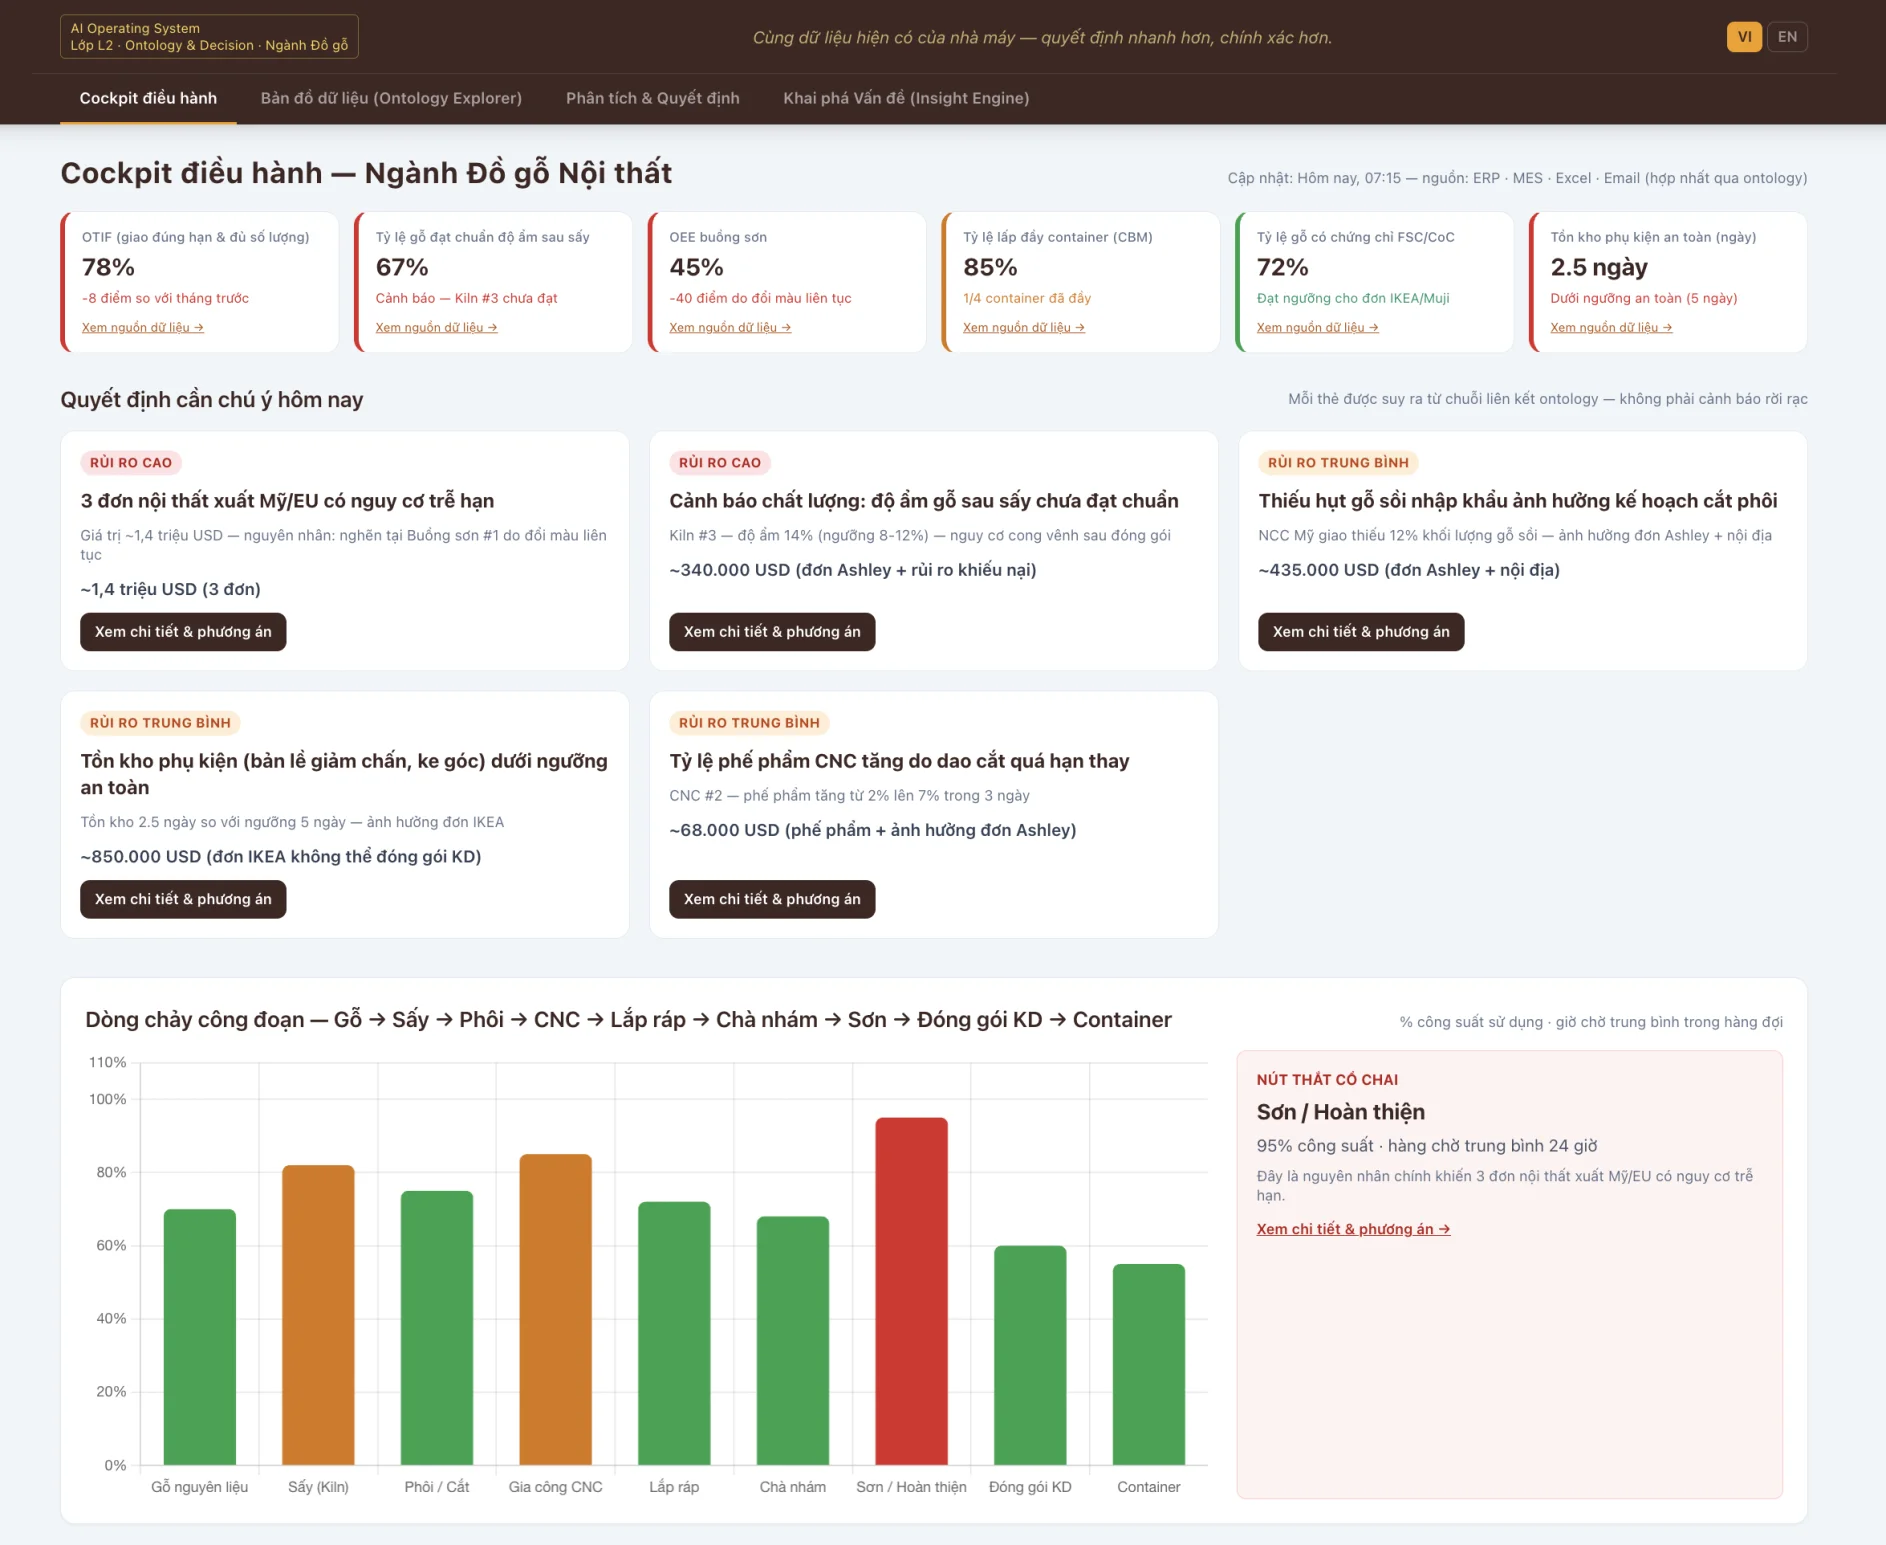1886x1545 pixels.
Task: Click the green Container bar
Action: pyautogui.click(x=1149, y=1364)
